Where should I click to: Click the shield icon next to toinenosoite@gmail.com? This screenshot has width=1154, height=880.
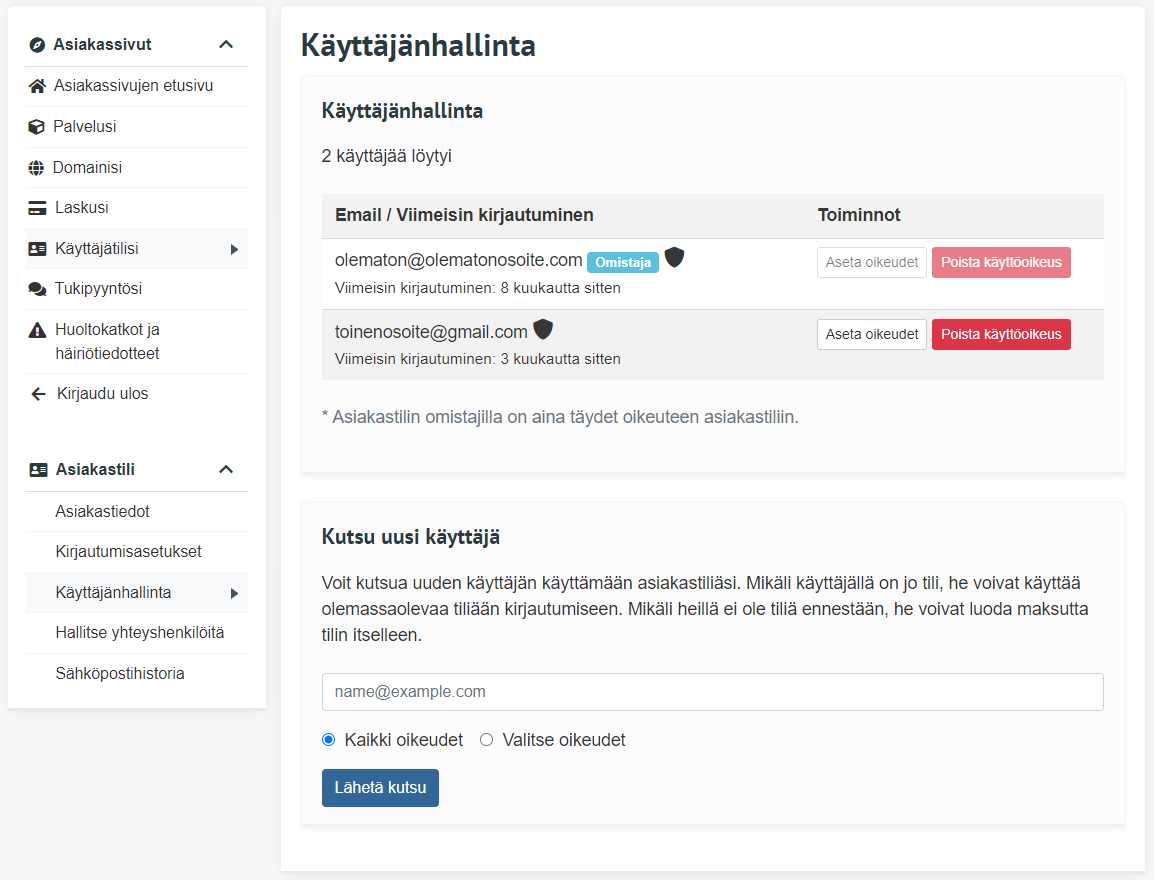(543, 329)
